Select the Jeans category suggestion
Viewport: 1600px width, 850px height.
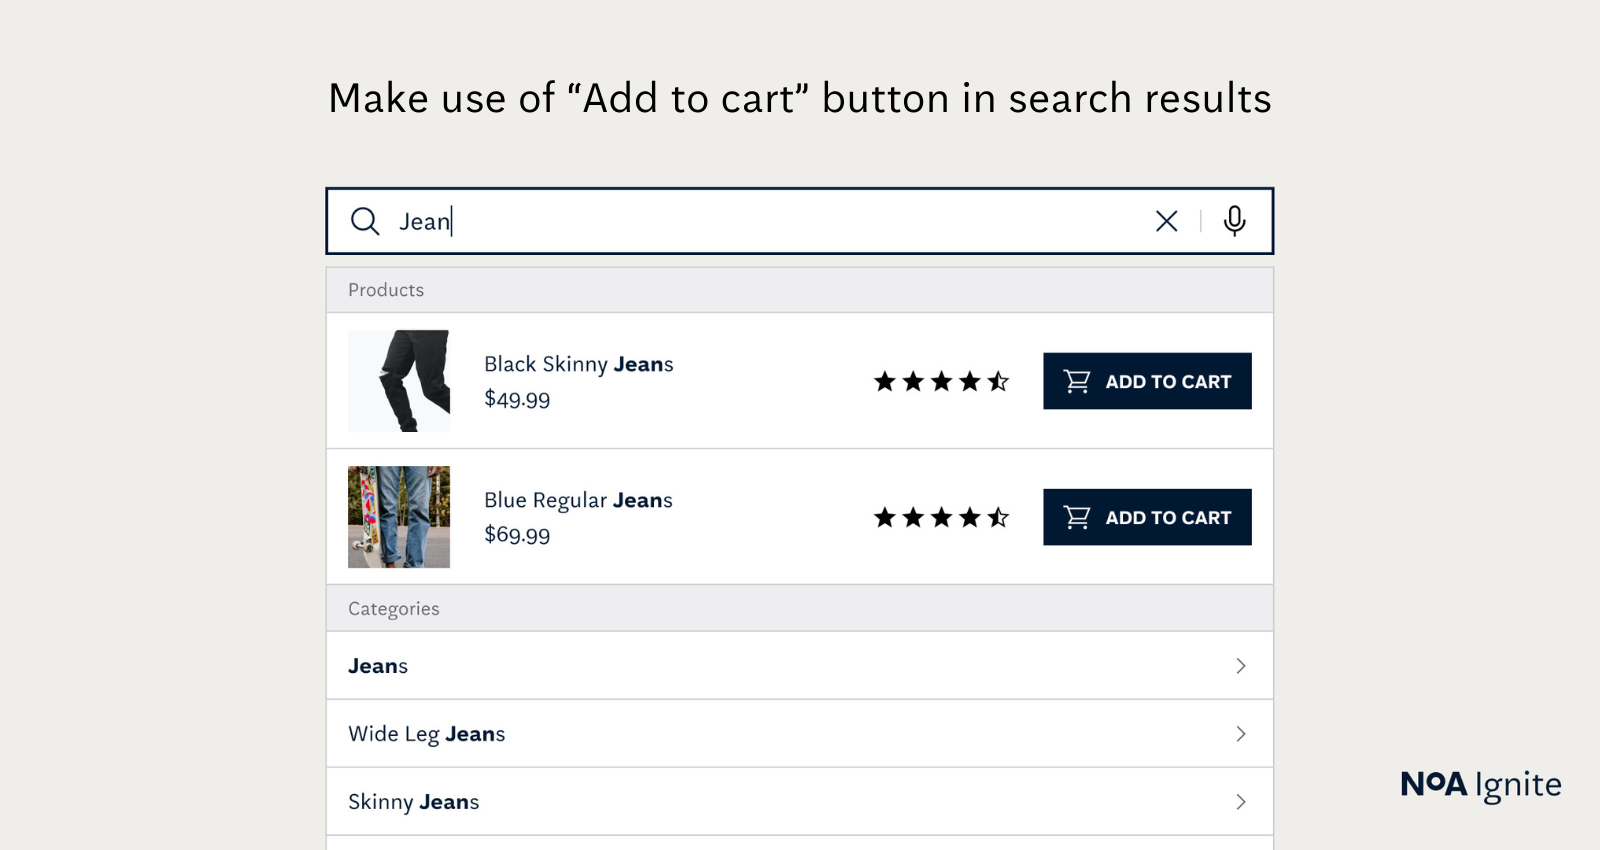(x=378, y=666)
